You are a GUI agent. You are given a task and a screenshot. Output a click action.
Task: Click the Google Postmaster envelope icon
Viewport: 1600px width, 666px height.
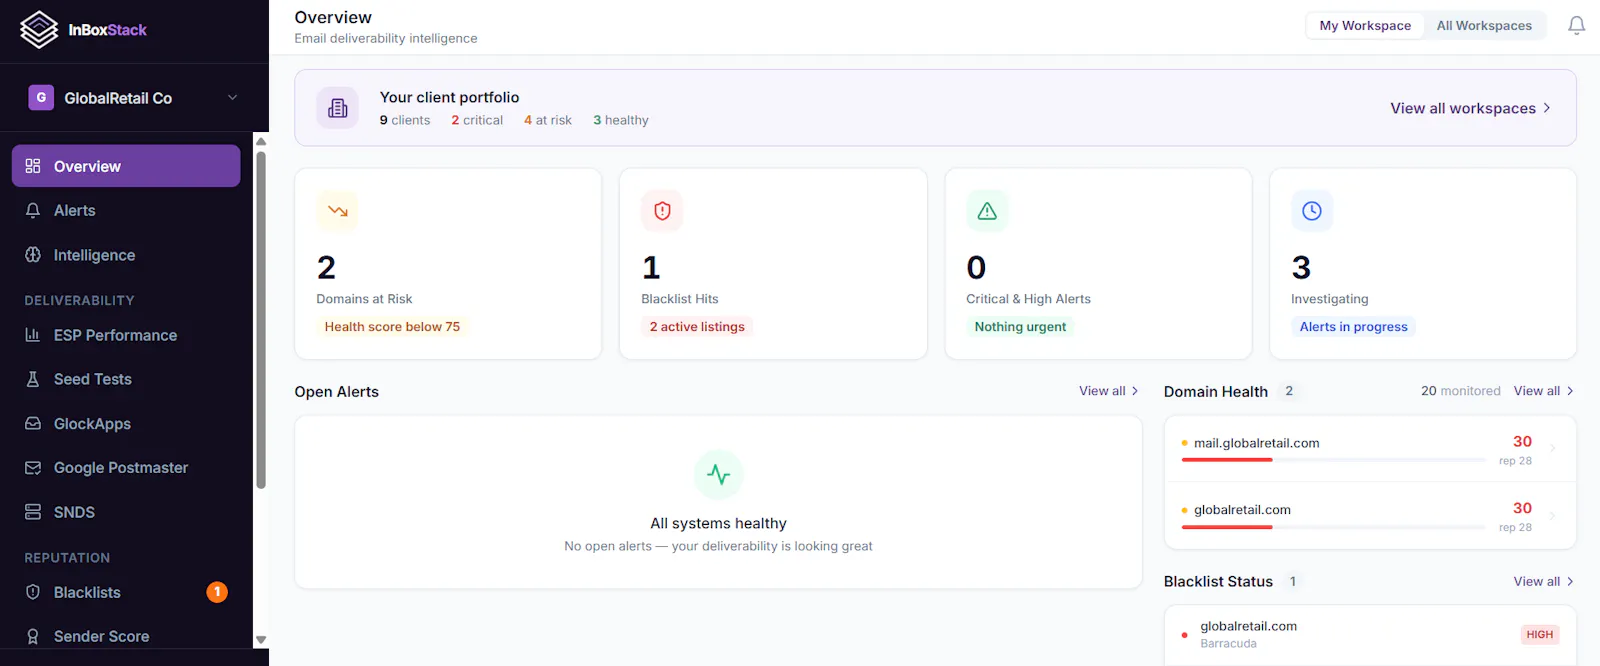33,468
